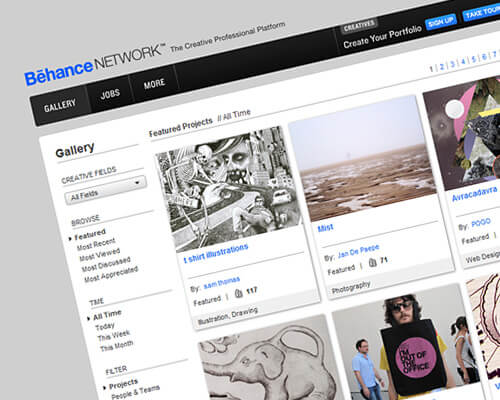Screen dimensions: 500x400
Task: Go to page 5 of results
Action: click(x=474, y=59)
